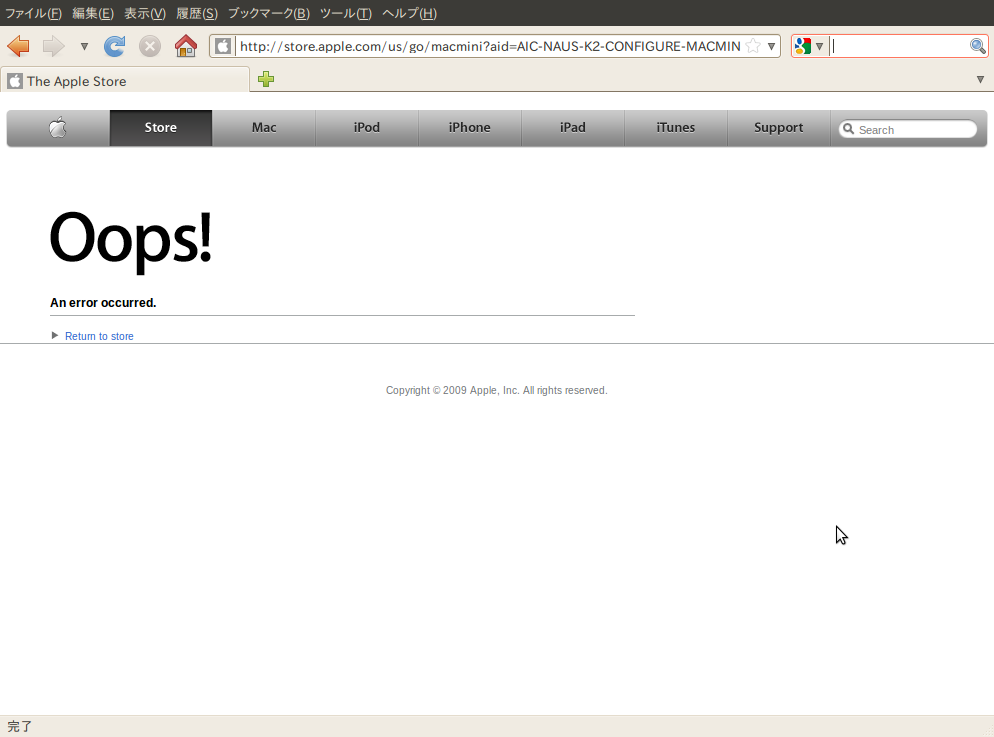Open the 表示(V) menu
This screenshot has height=737, width=994.
coord(145,13)
